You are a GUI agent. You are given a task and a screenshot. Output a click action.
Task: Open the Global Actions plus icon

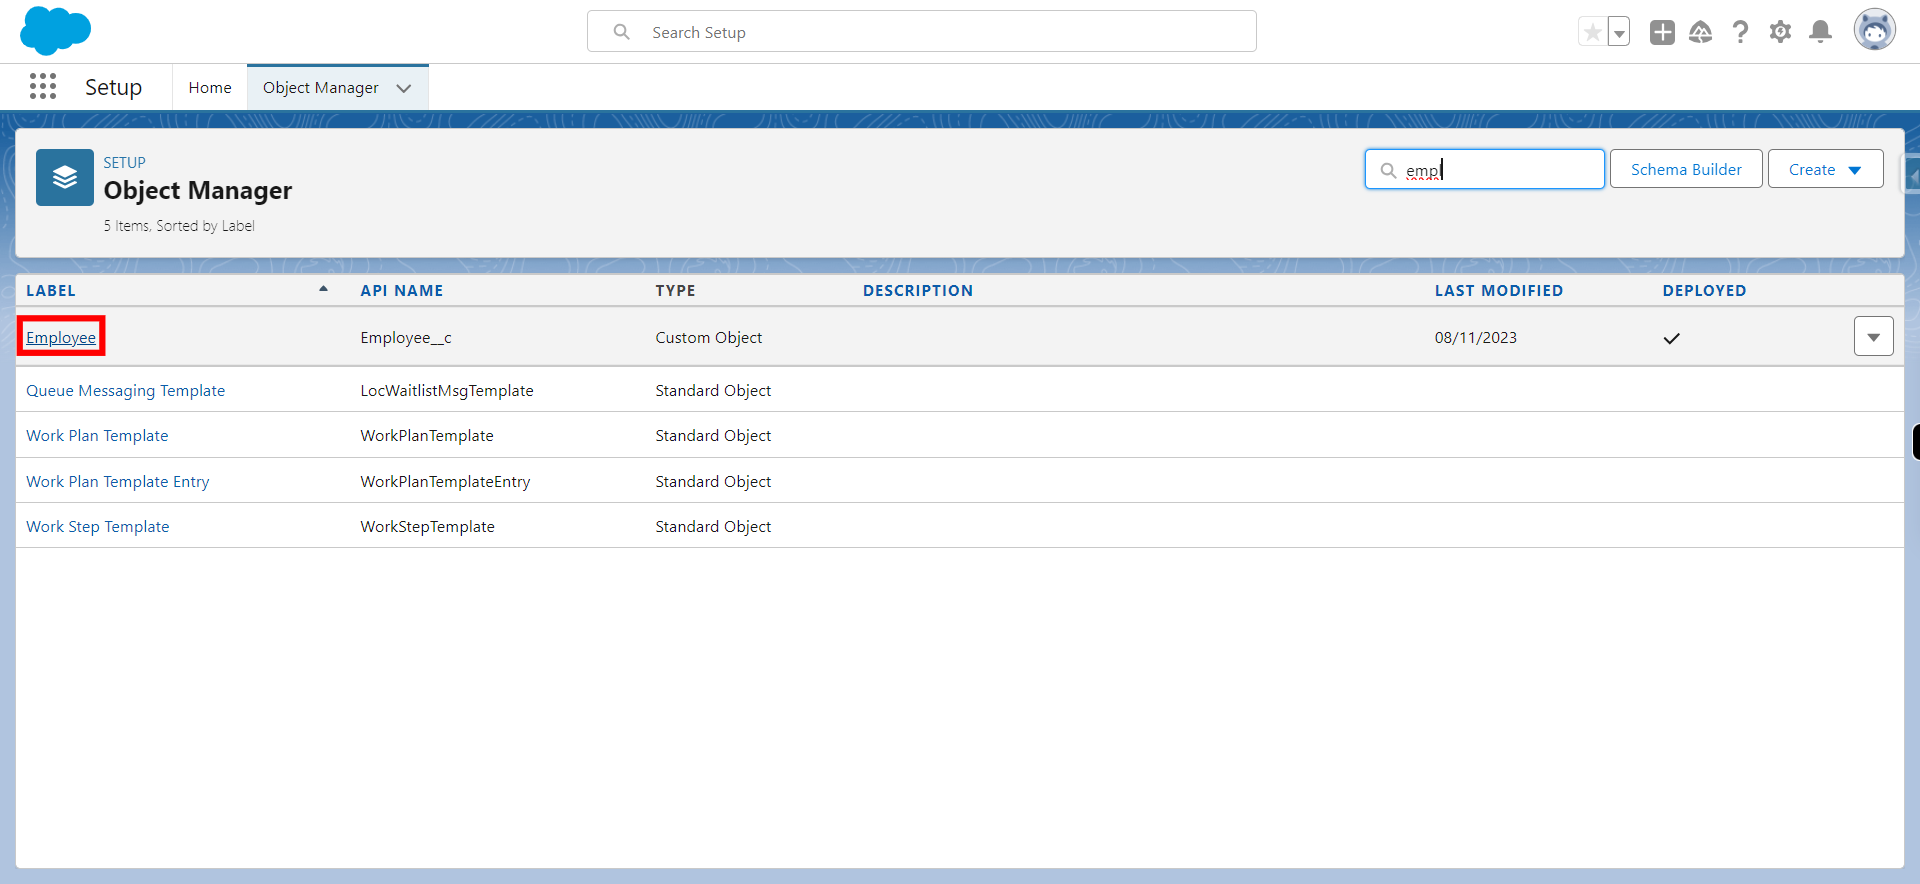tap(1662, 32)
